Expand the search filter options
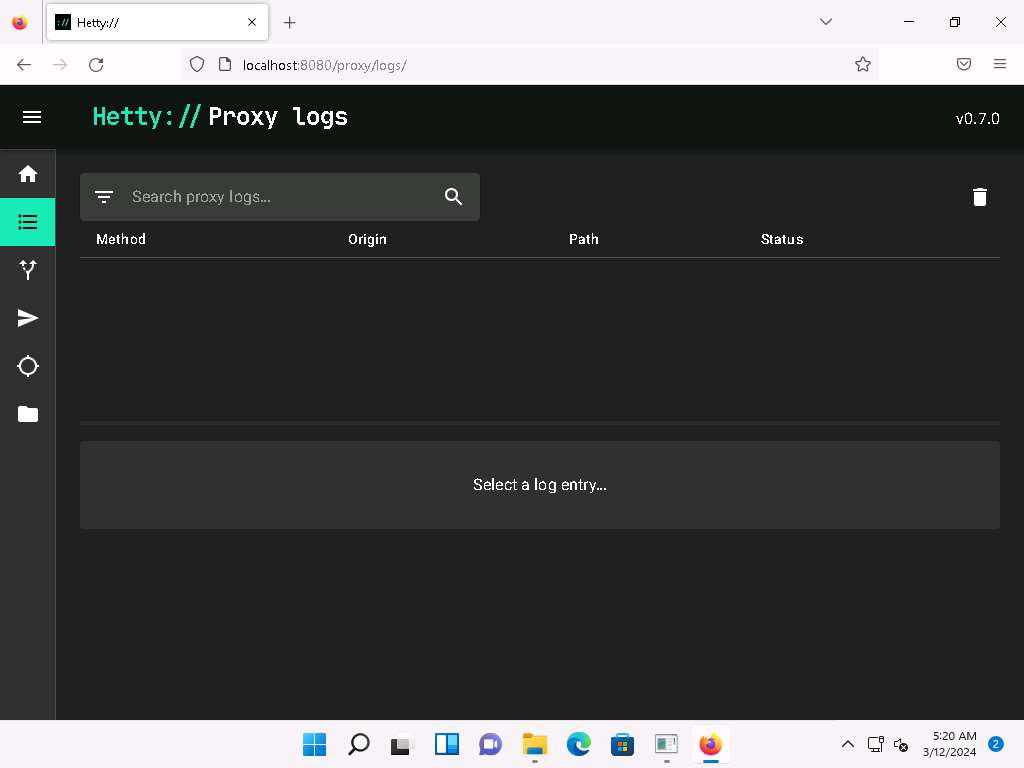This screenshot has width=1024, height=768. tap(104, 197)
